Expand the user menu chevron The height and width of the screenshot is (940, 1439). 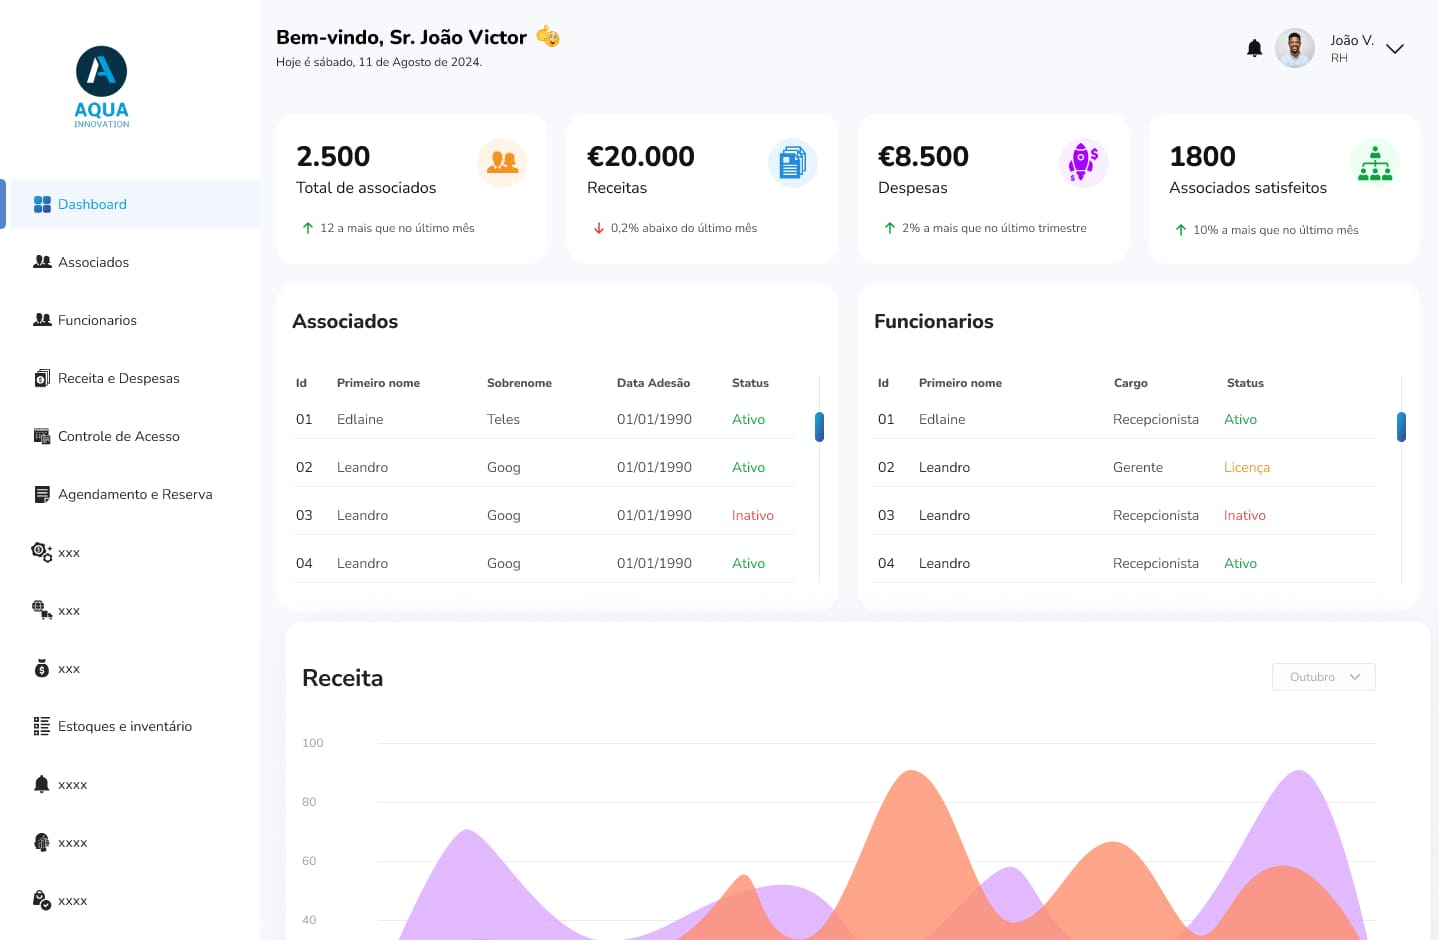click(1395, 49)
